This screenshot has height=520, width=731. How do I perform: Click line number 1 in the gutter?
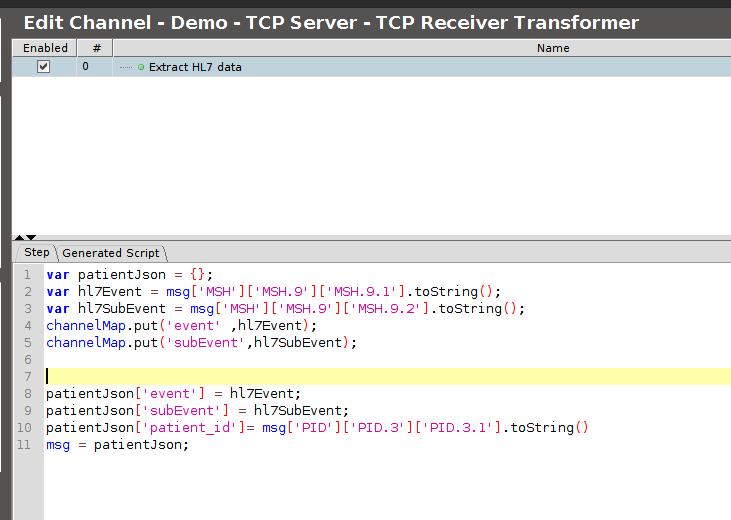(28, 275)
